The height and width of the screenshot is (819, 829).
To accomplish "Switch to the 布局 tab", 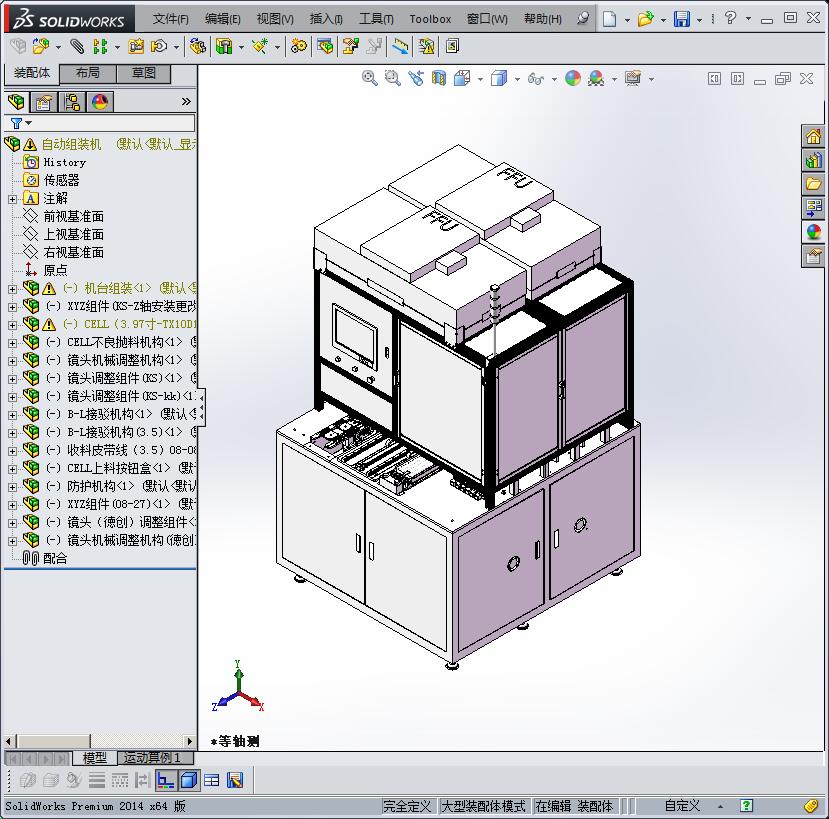I will 88,73.
